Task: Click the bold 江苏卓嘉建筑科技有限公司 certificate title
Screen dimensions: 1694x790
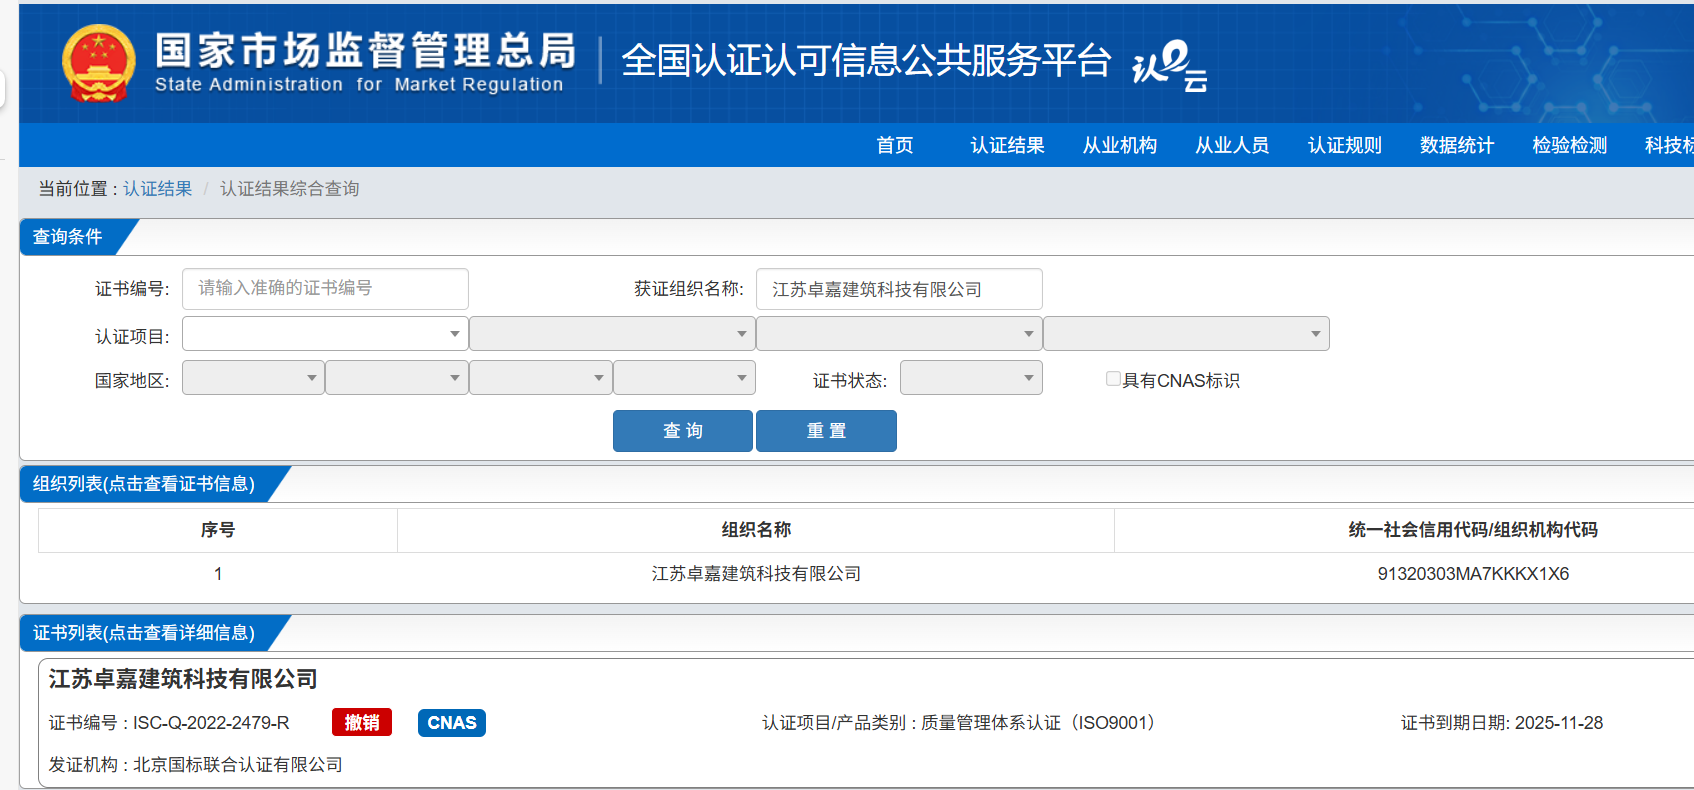Action: point(183,679)
